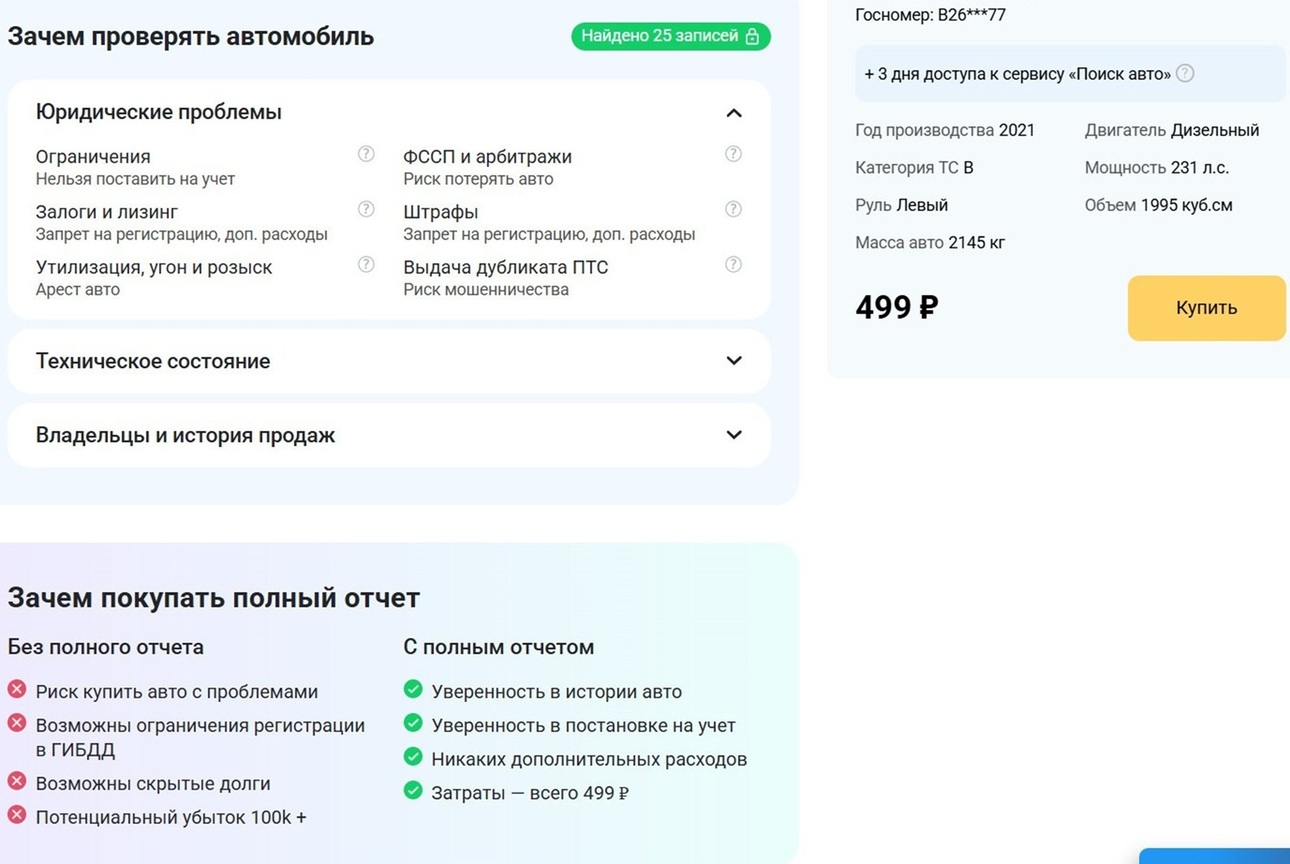Click Мощность 231 л.с. value
1290x864 pixels.
tap(1157, 167)
